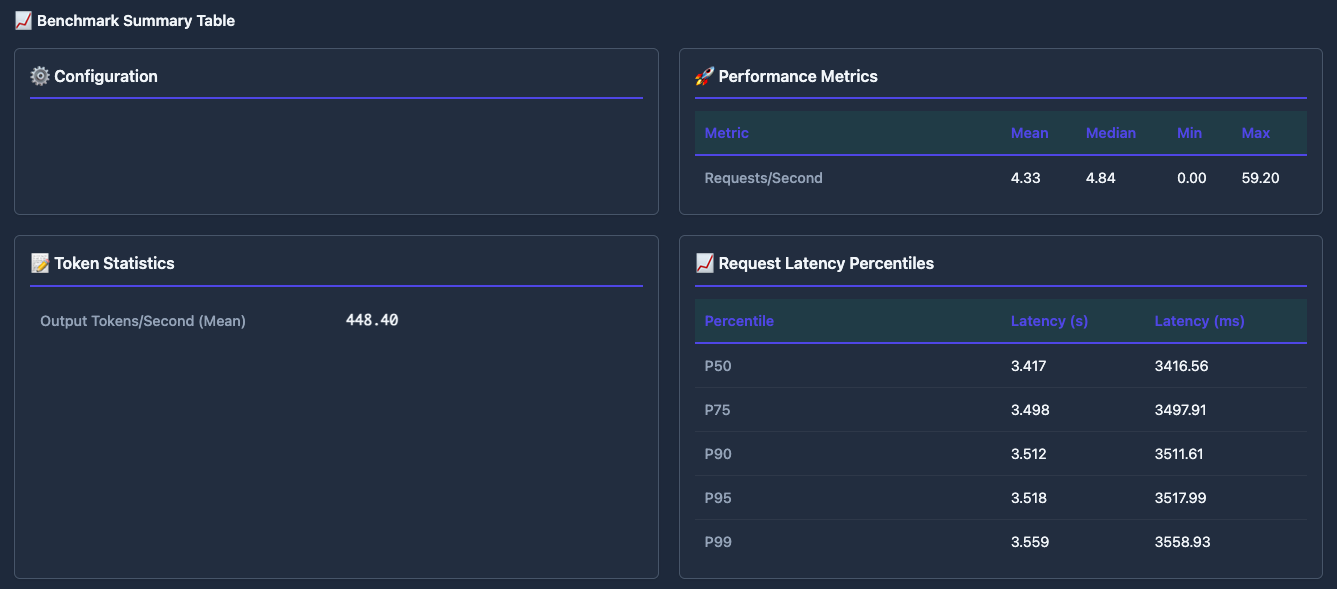The height and width of the screenshot is (589, 1337).
Task: Click the Mean column header
Action: 1029,133
